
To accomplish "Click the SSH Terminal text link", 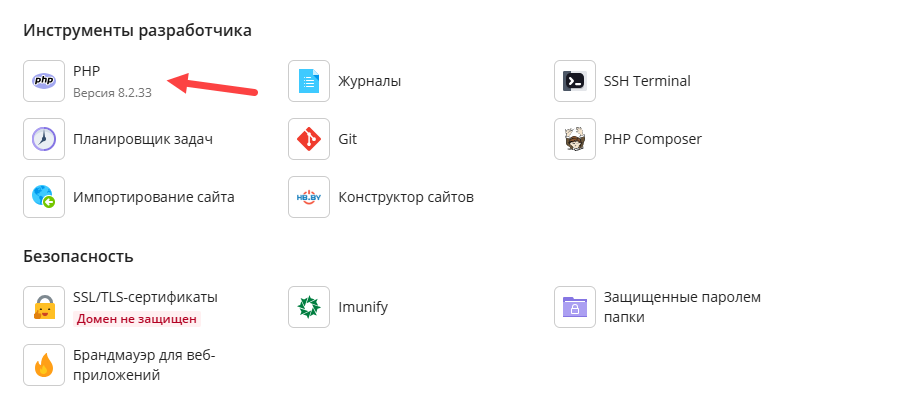I will pyautogui.click(x=647, y=81).
